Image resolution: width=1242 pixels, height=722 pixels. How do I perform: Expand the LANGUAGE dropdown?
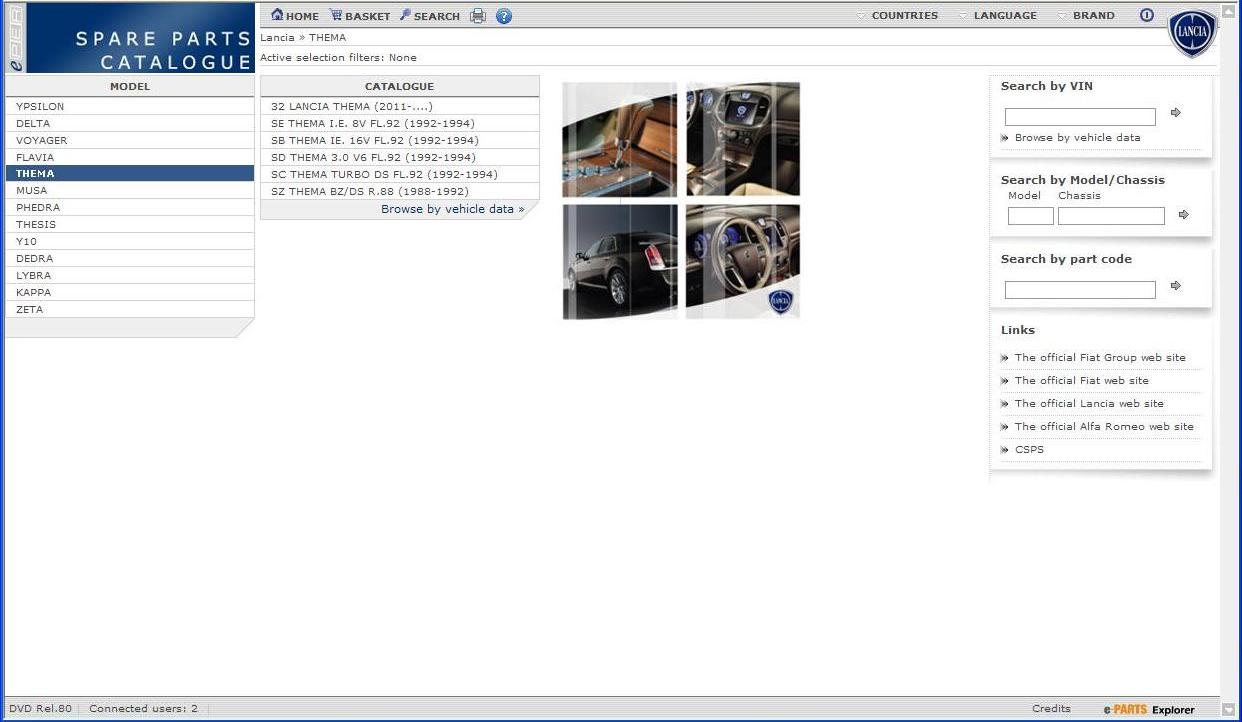tap(997, 16)
